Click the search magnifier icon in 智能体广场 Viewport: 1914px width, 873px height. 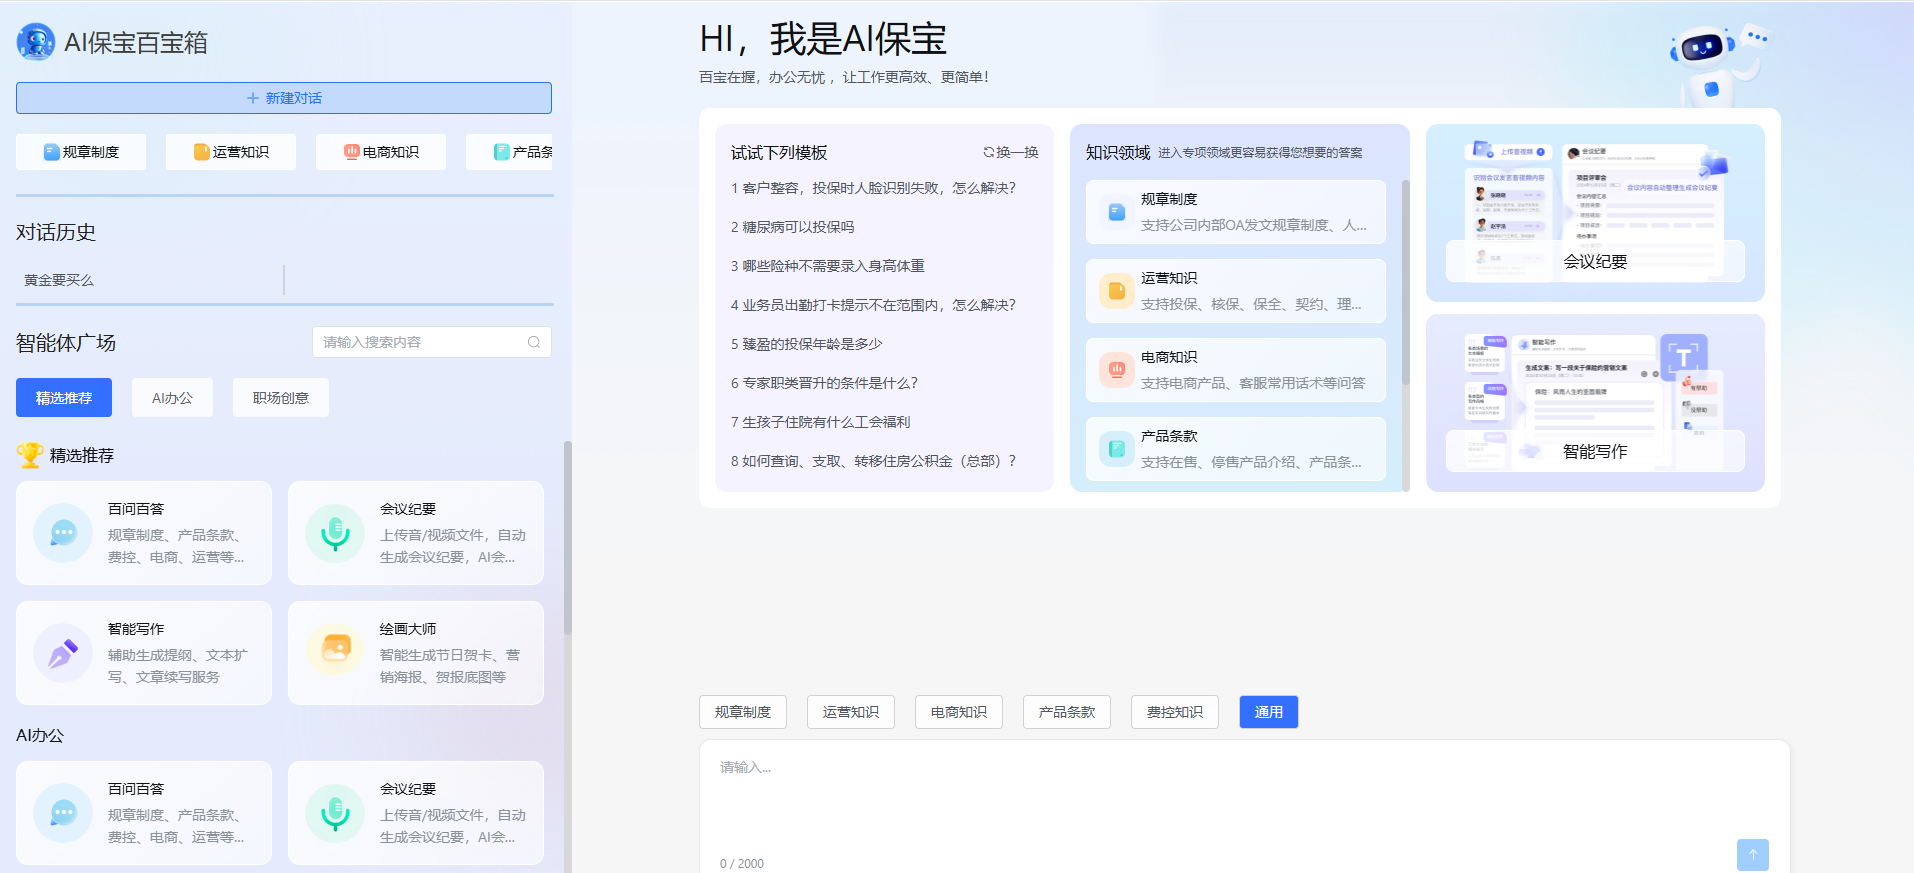(x=534, y=342)
